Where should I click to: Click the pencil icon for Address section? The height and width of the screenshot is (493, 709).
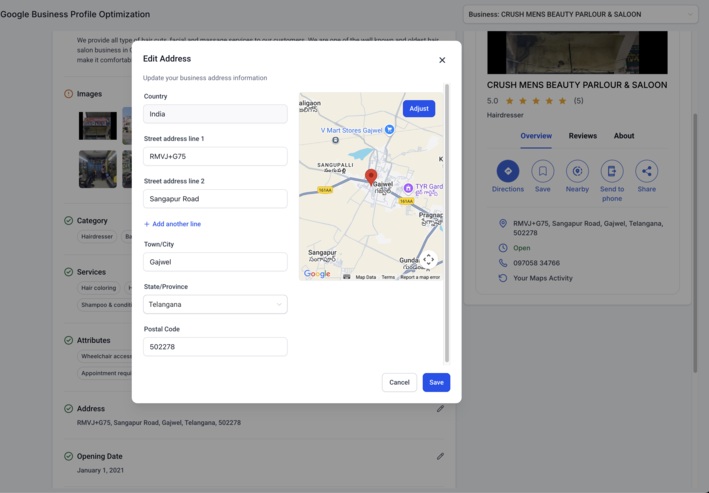[x=440, y=408]
